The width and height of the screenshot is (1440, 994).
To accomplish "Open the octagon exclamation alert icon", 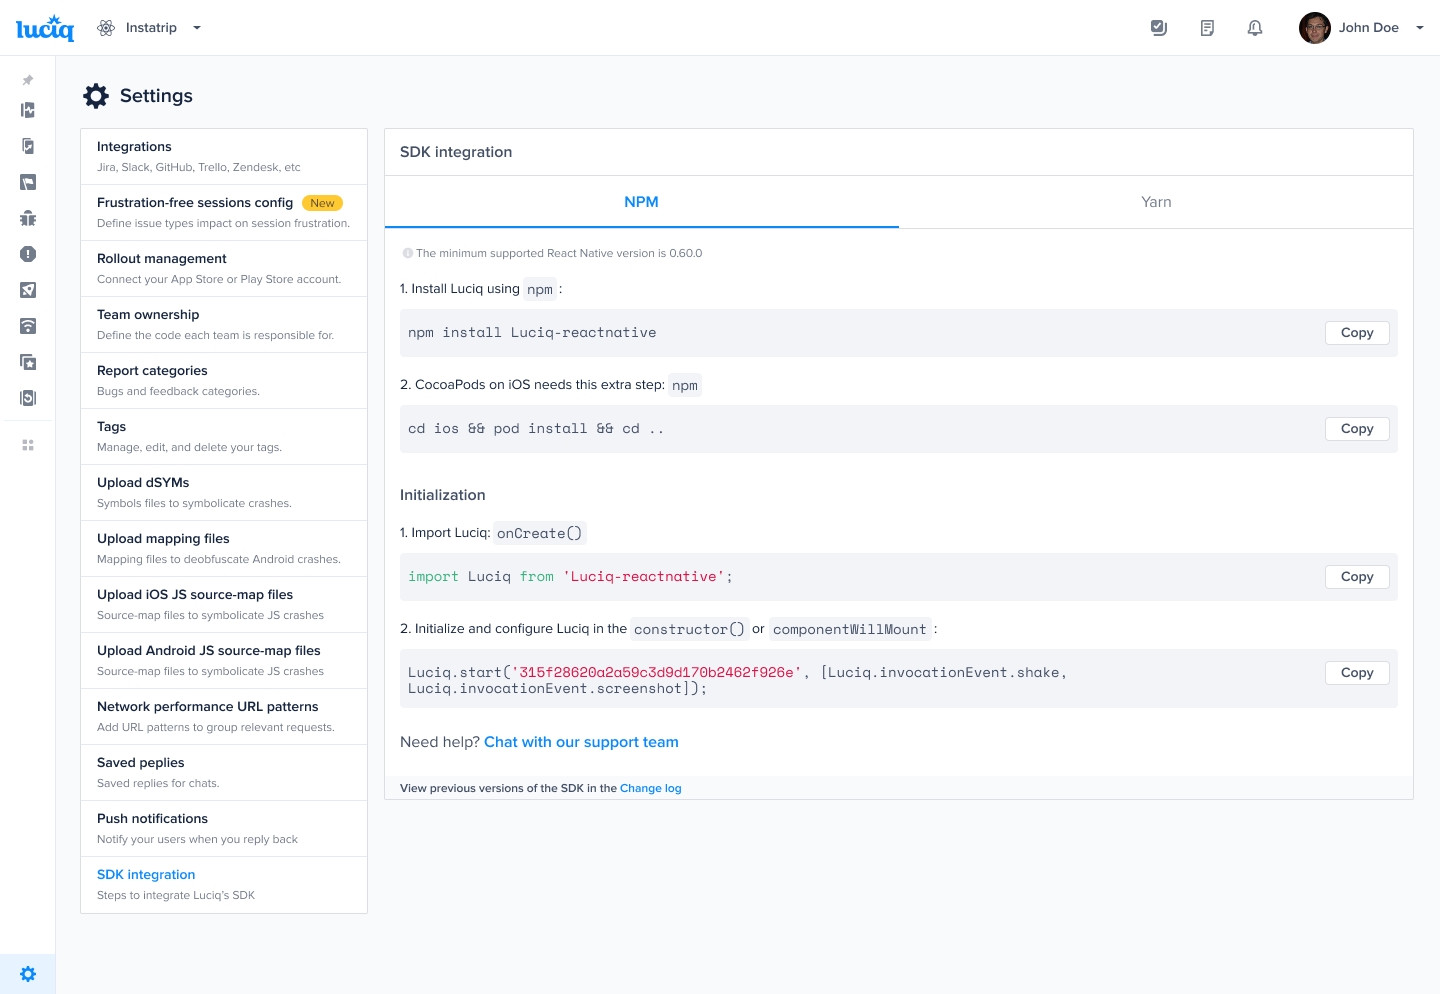I will (x=28, y=254).
